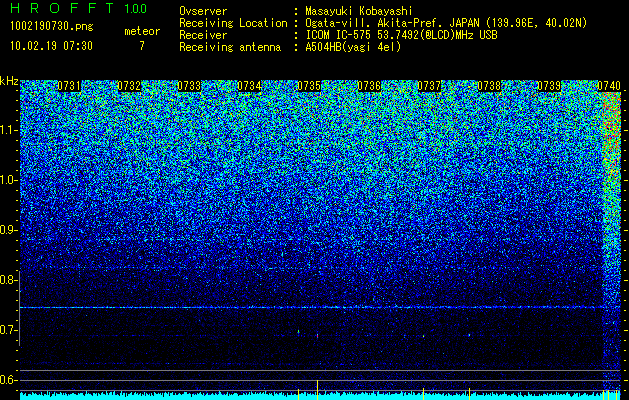Click the 0.6 frequency axis label
The image size is (629, 400).
(8, 380)
